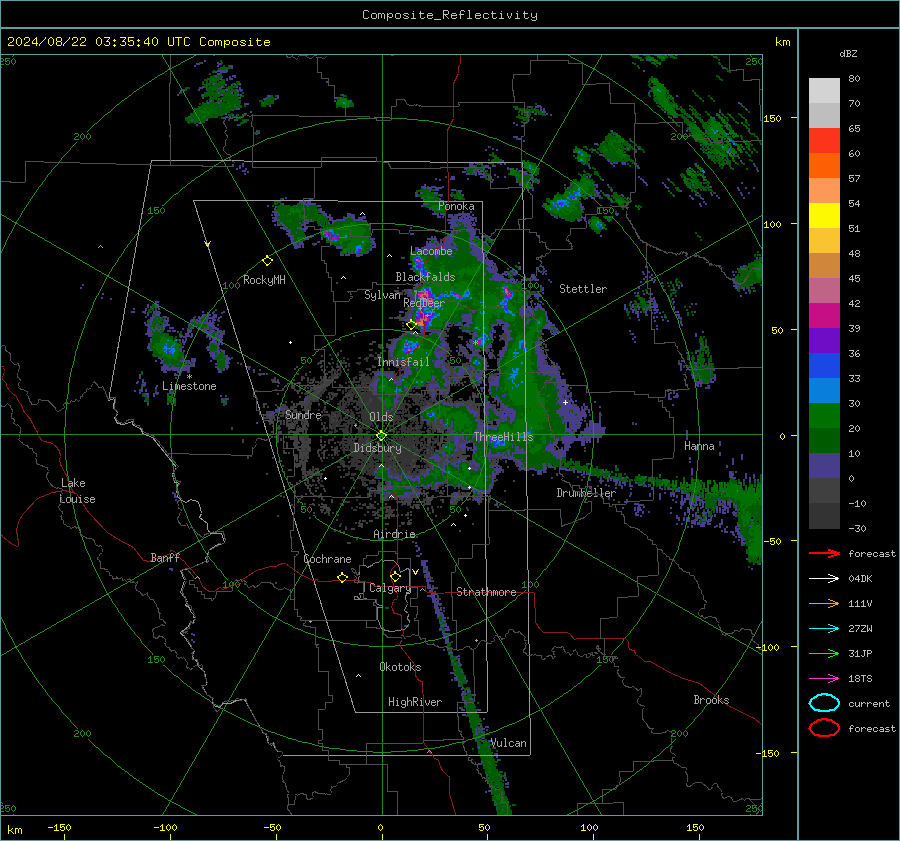Click the Stettler city label
900x841 pixels.
[583, 289]
